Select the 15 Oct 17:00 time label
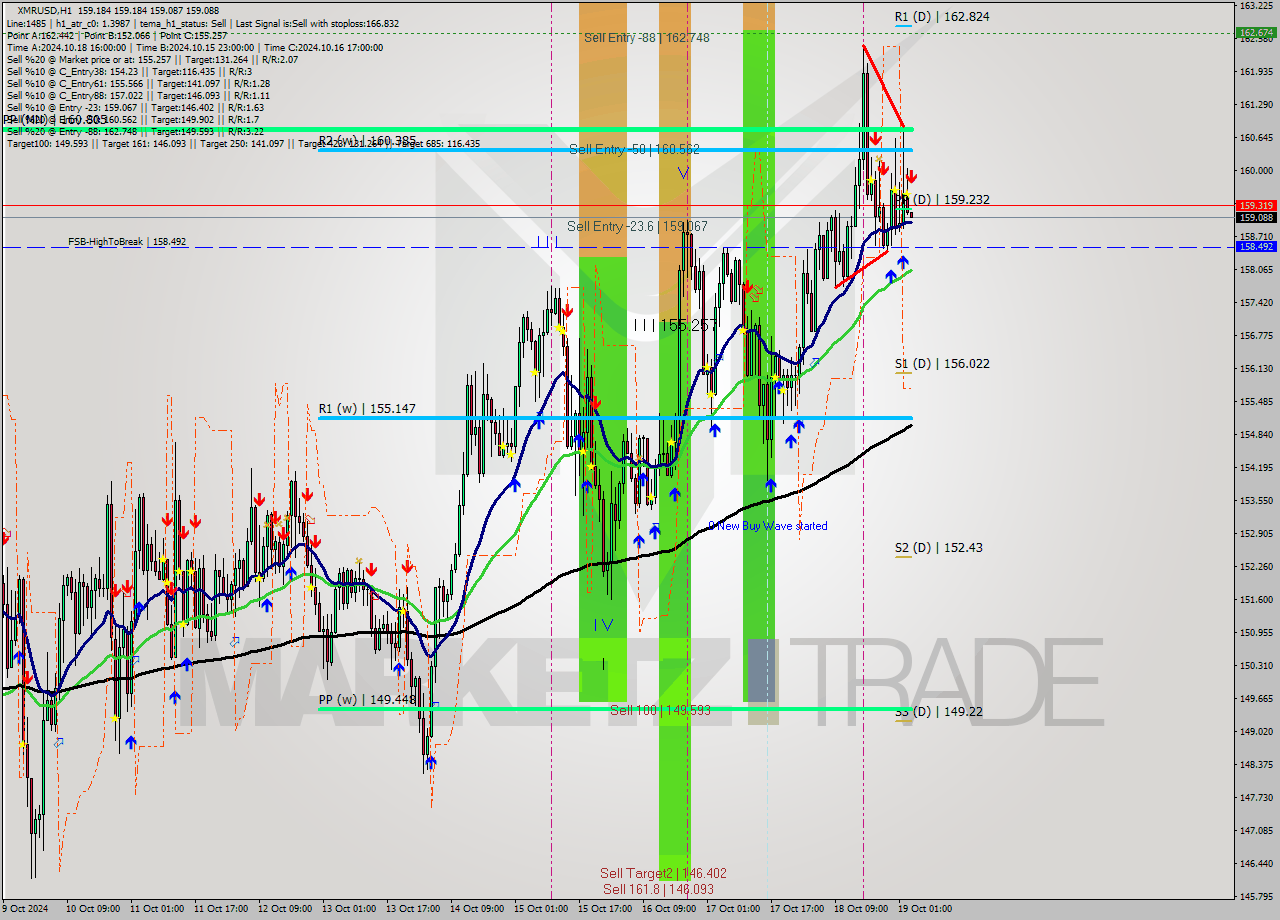Image resolution: width=1280 pixels, height=920 pixels. pos(605,909)
